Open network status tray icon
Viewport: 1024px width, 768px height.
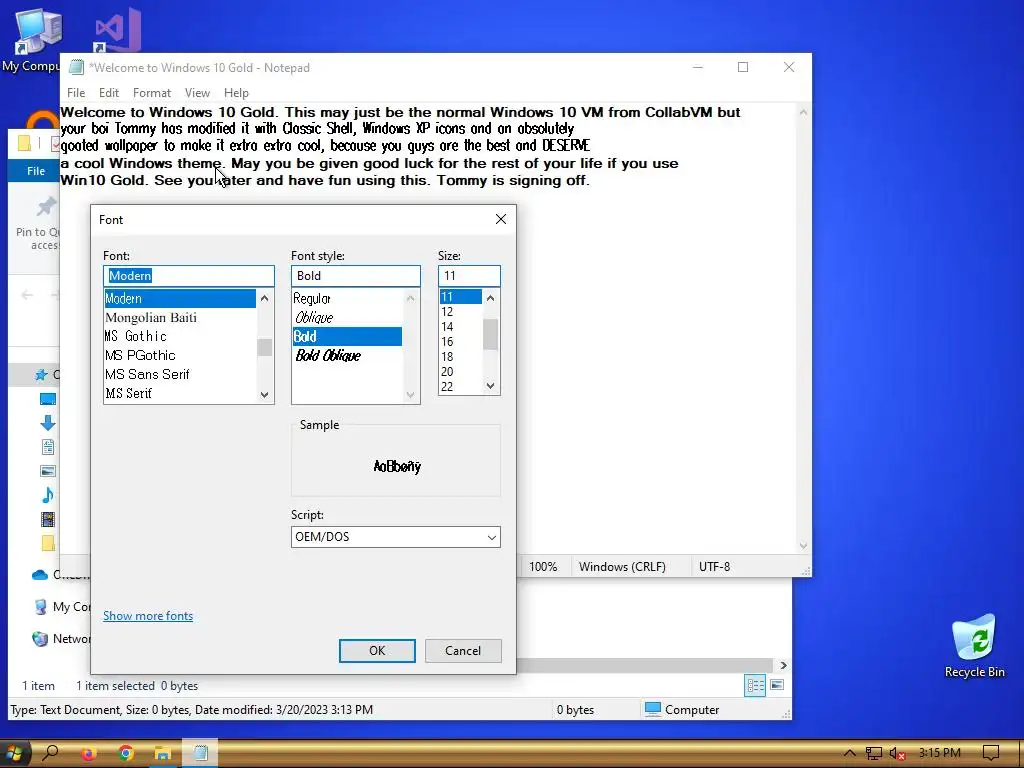tap(873, 754)
